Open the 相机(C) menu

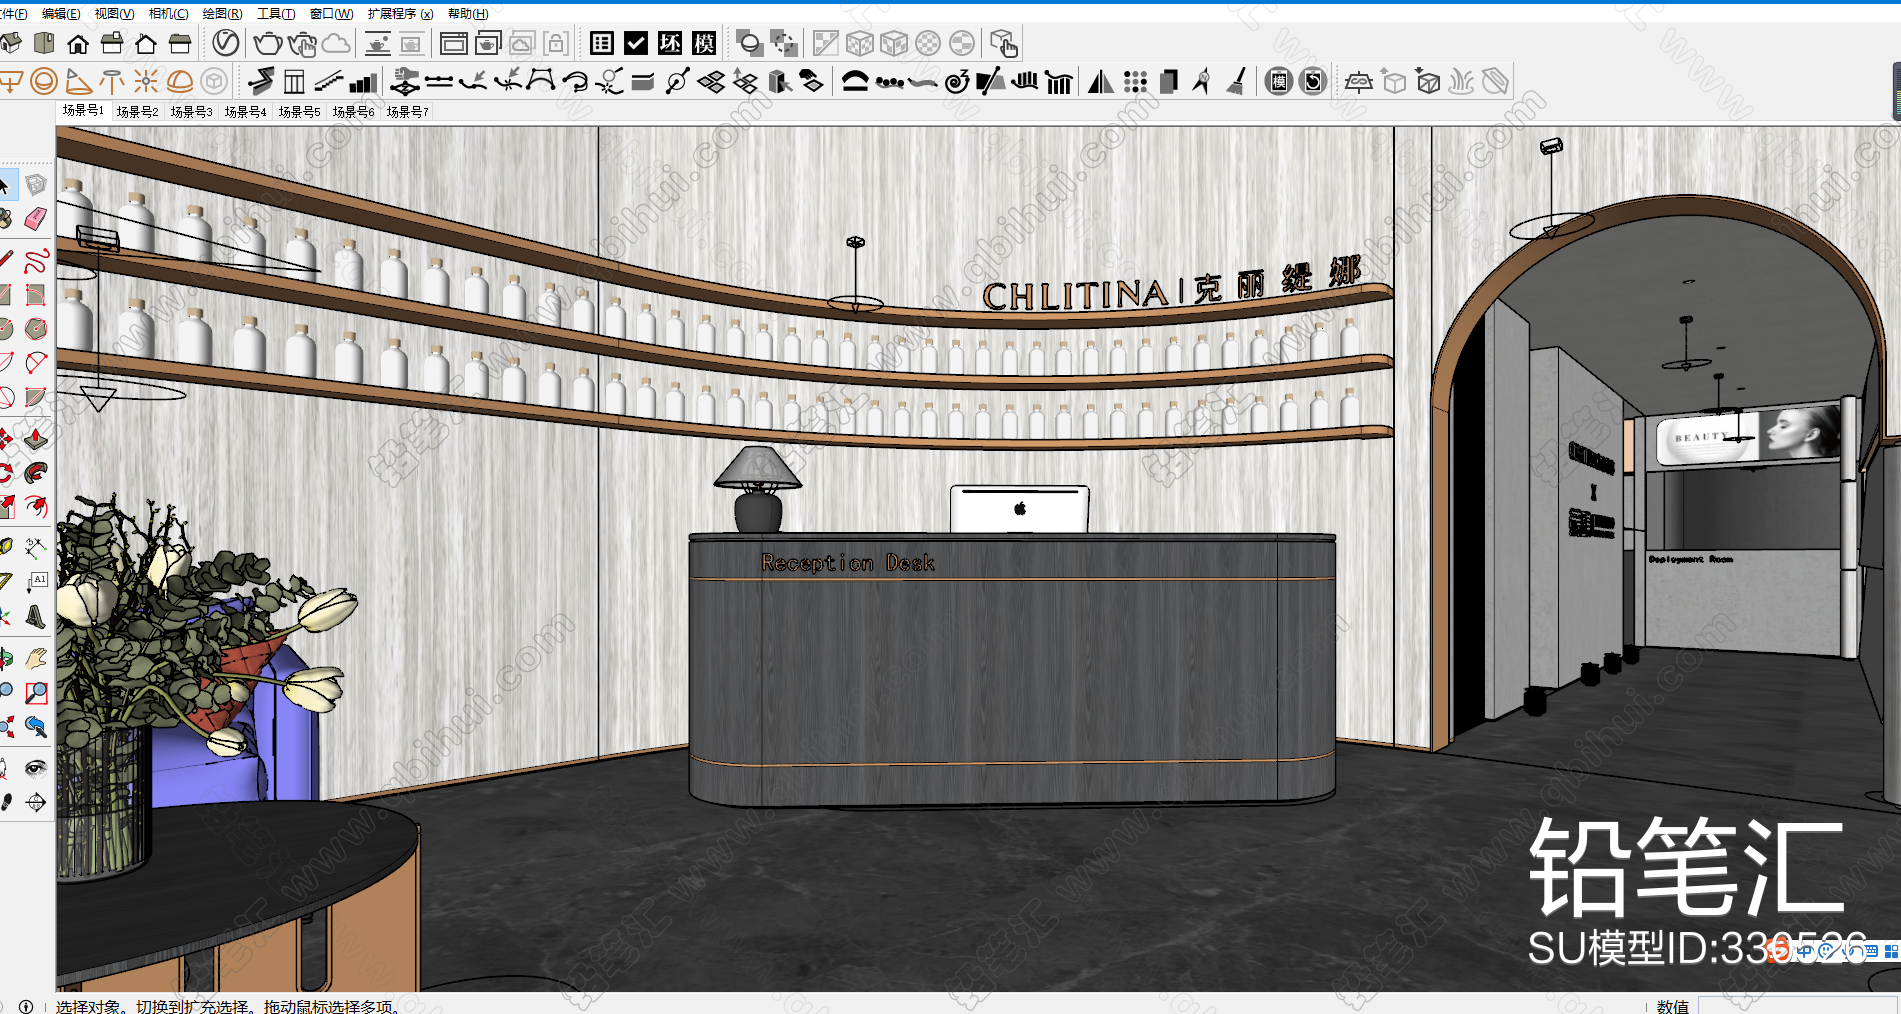(168, 13)
